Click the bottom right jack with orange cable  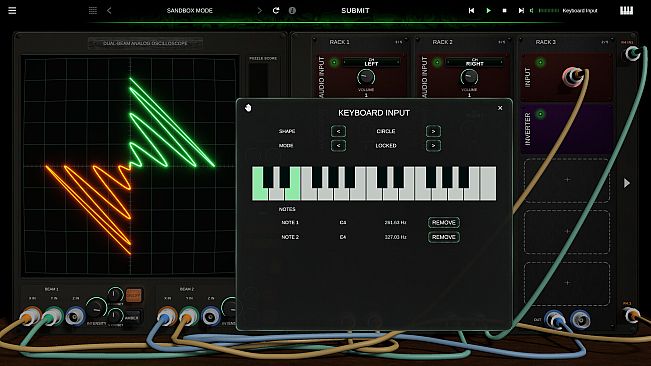pos(632,315)
